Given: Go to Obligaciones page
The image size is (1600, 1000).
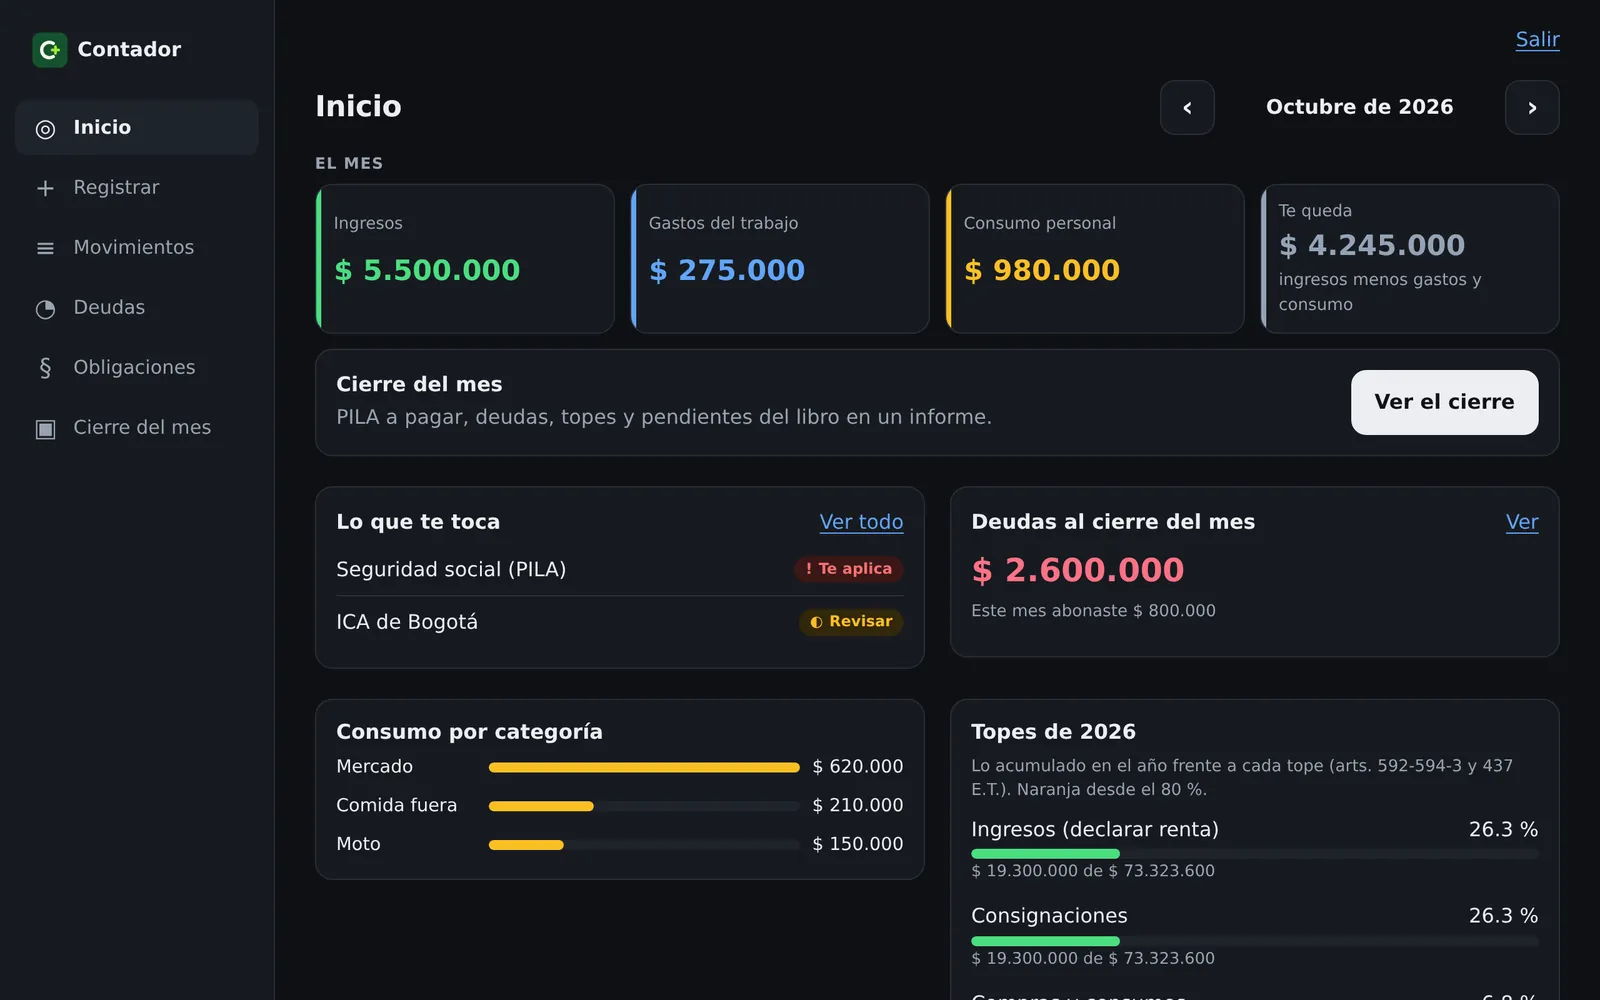Looking at the screenshot, I should click(137, 367).
